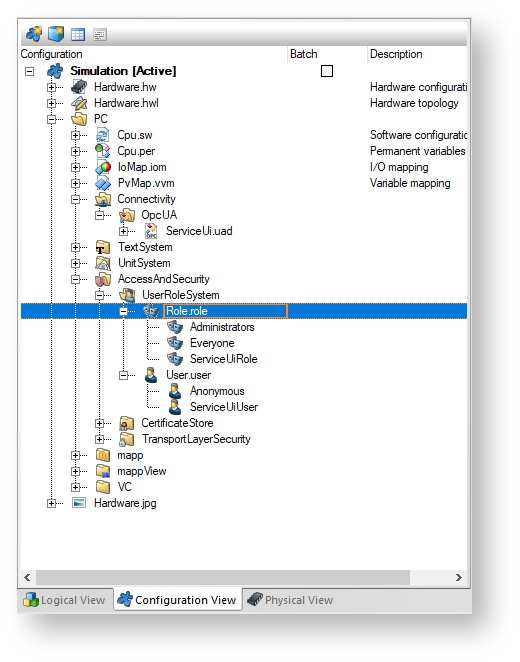
Task: Click the first toolbar icon with blue puzzle pieces
Action: coord(34,34)
